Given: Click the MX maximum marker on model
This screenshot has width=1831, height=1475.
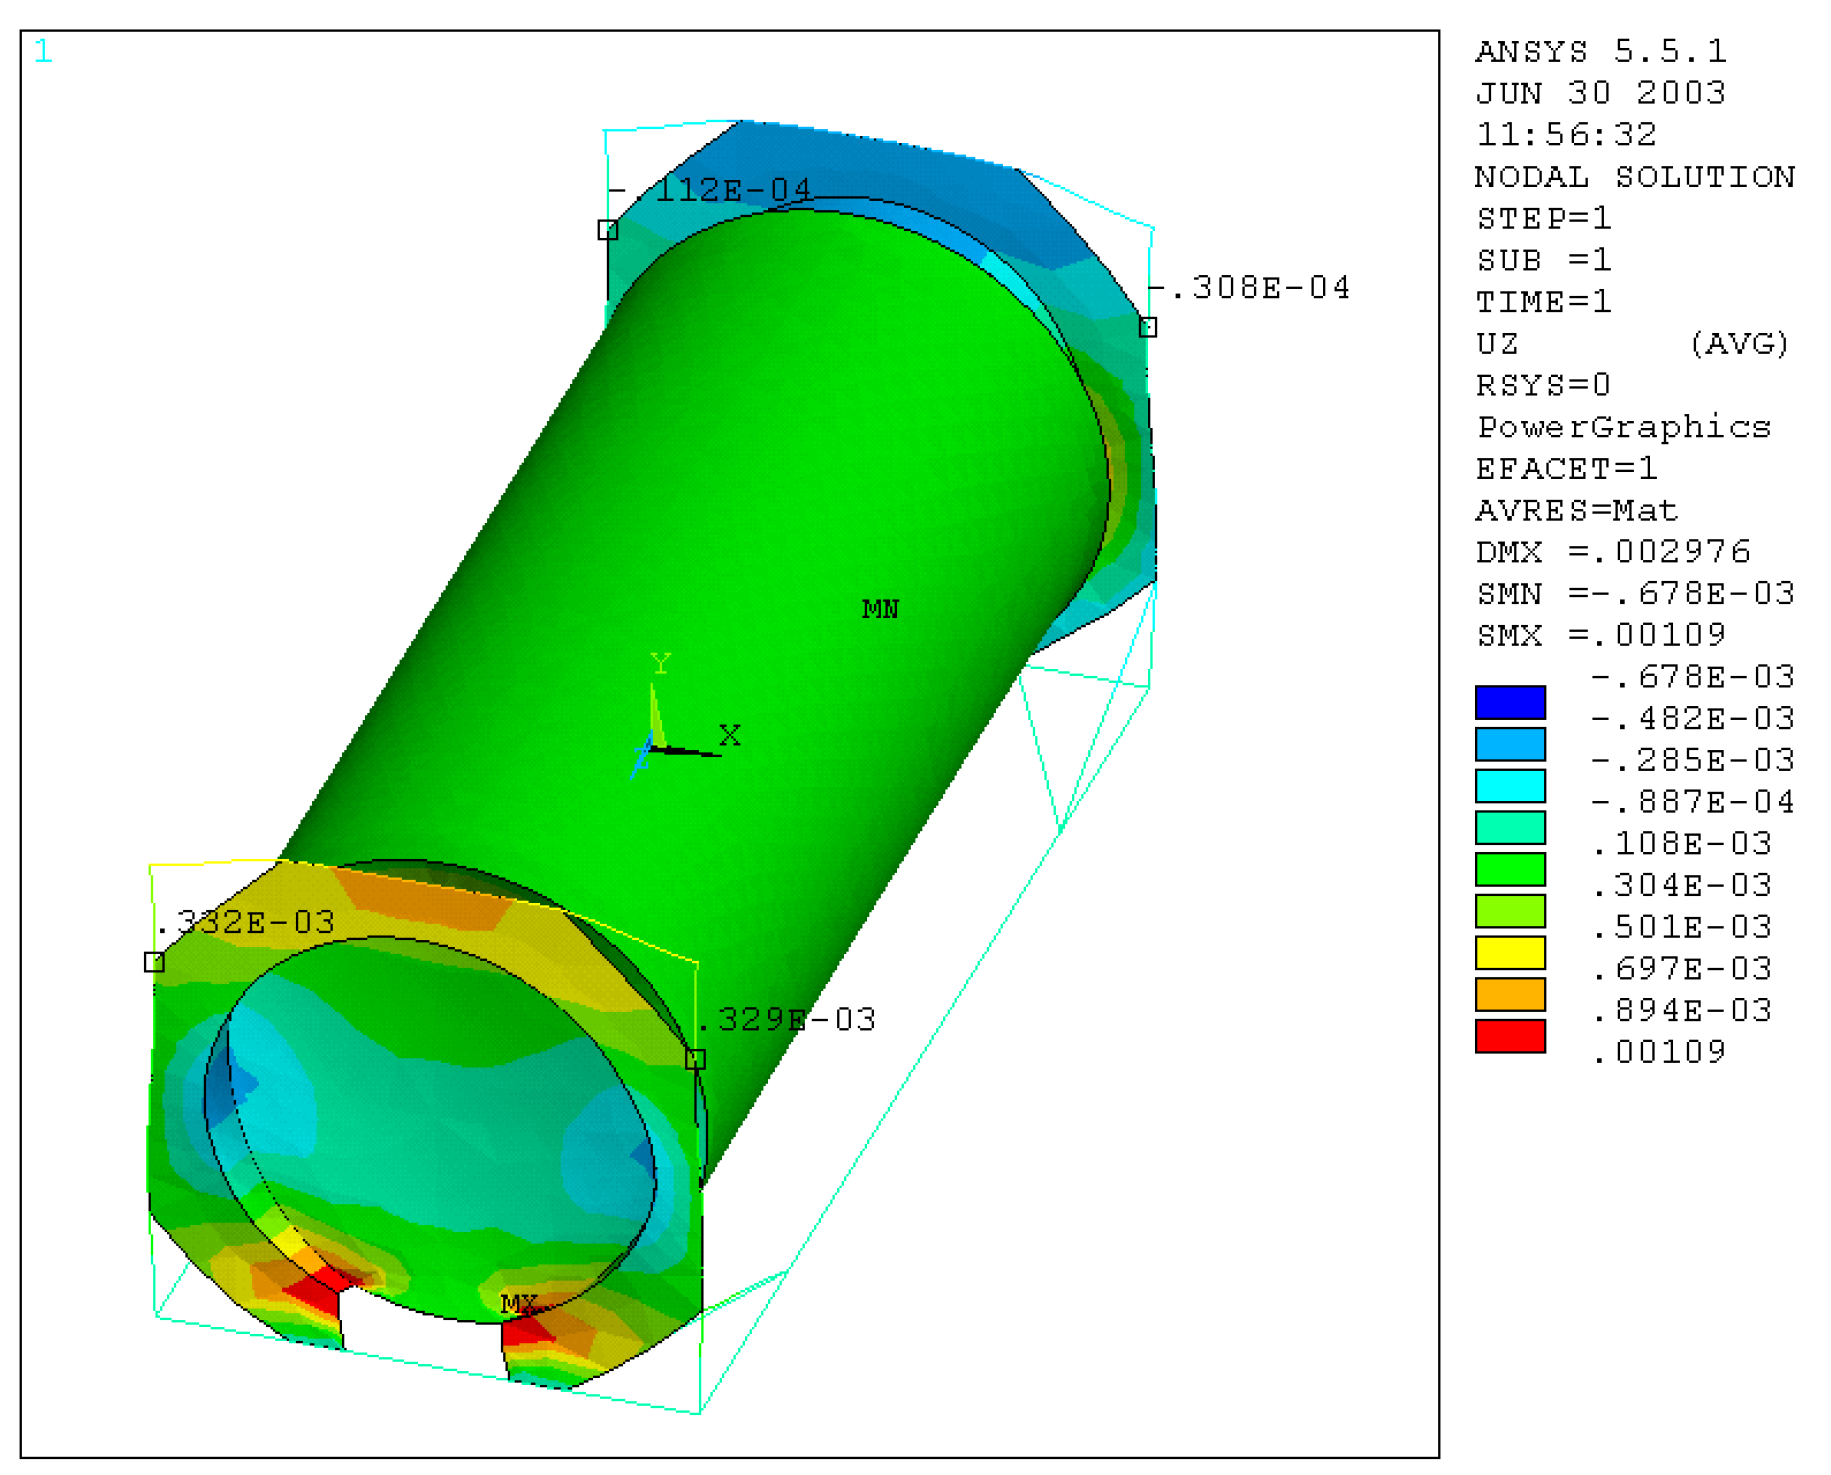Looking at the screenshot, I should coord(519,1304).
